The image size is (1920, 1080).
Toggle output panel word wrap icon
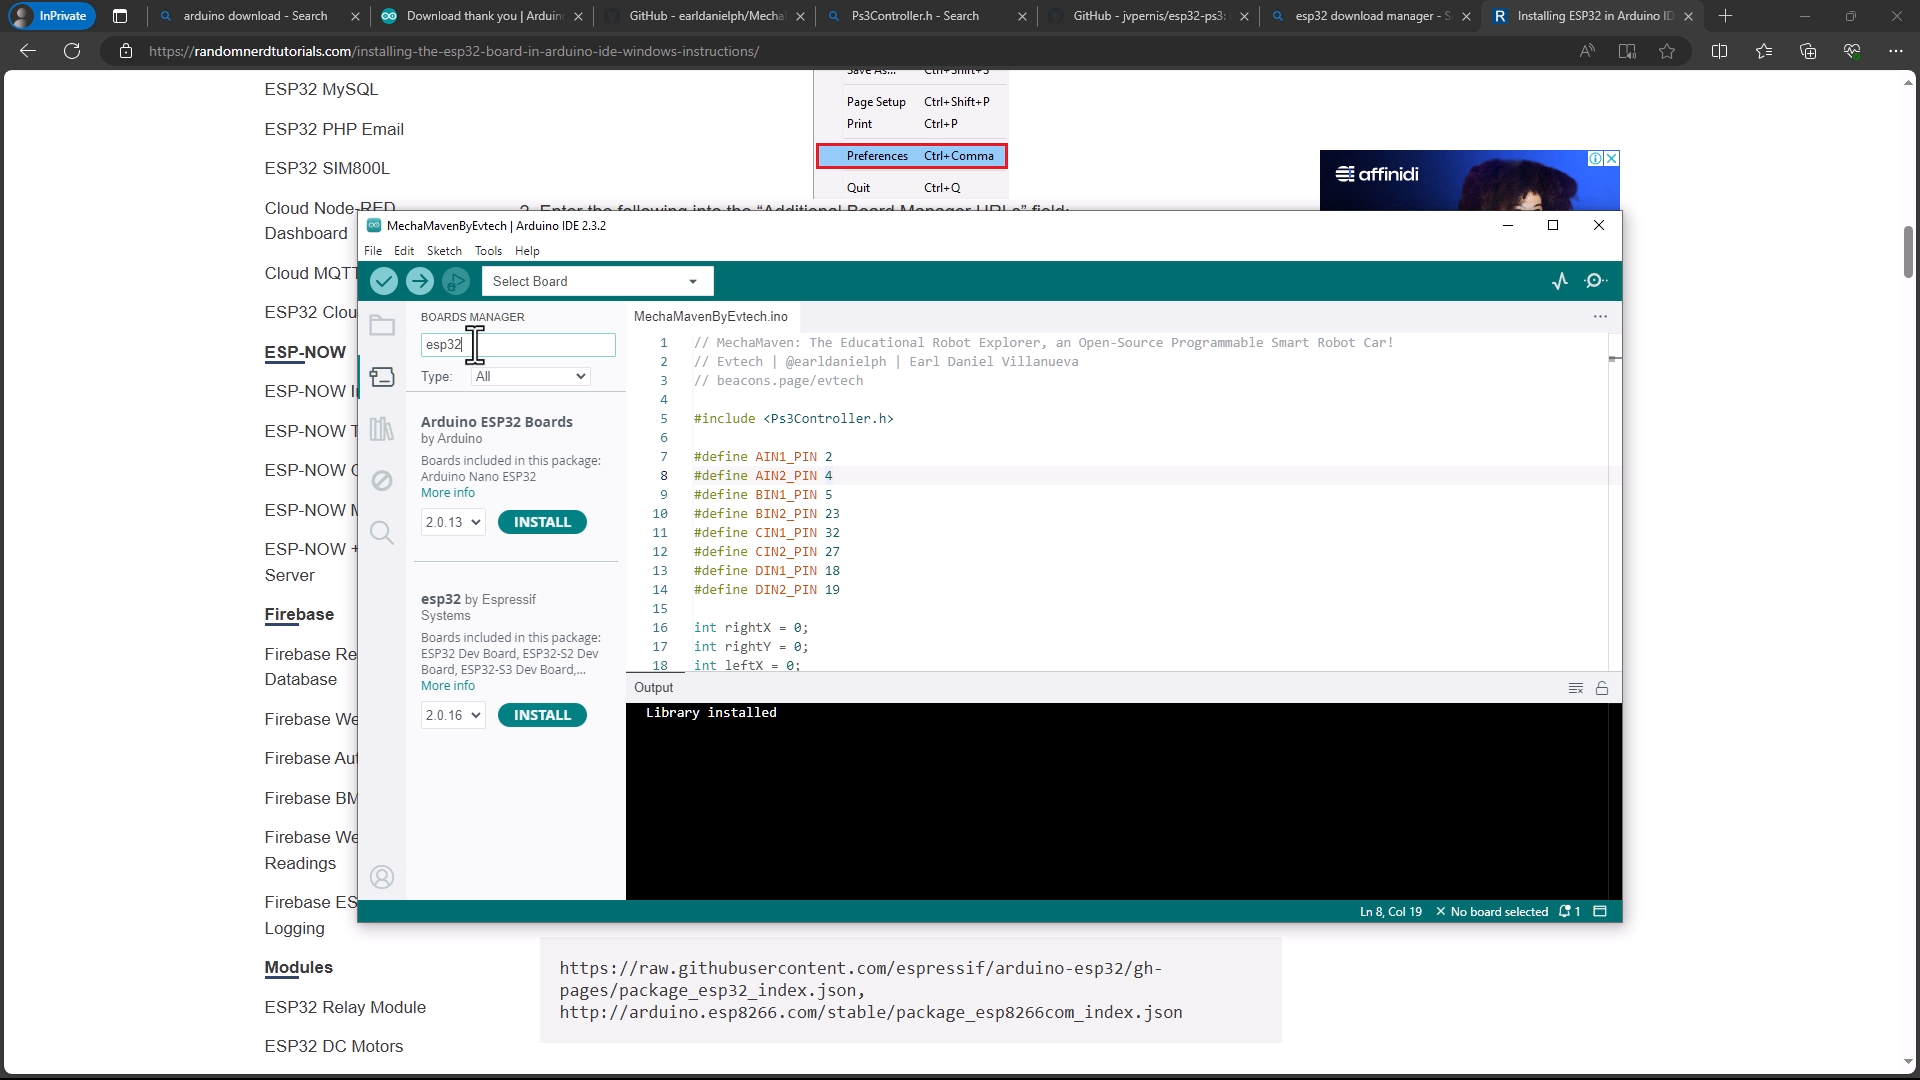pos(1576,688)
